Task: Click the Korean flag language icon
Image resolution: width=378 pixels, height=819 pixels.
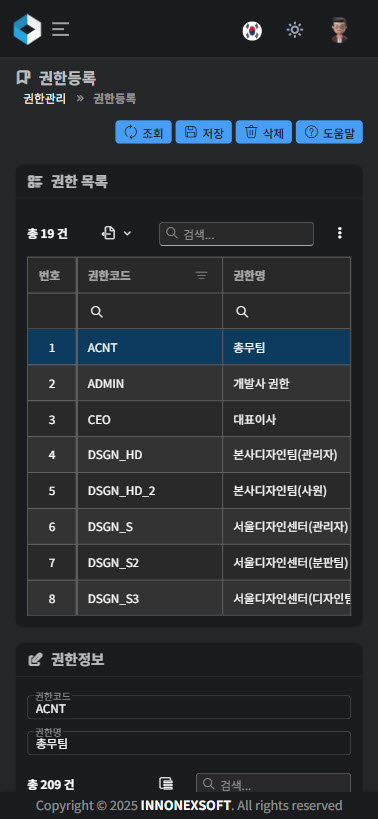Action: point(252,31)
